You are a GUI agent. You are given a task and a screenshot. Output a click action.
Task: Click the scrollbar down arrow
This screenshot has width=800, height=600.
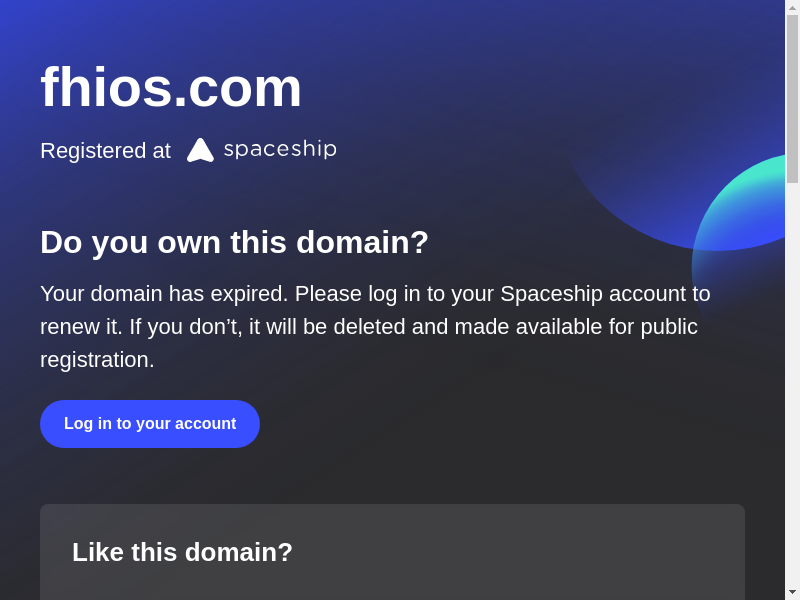tap(792, 592)
